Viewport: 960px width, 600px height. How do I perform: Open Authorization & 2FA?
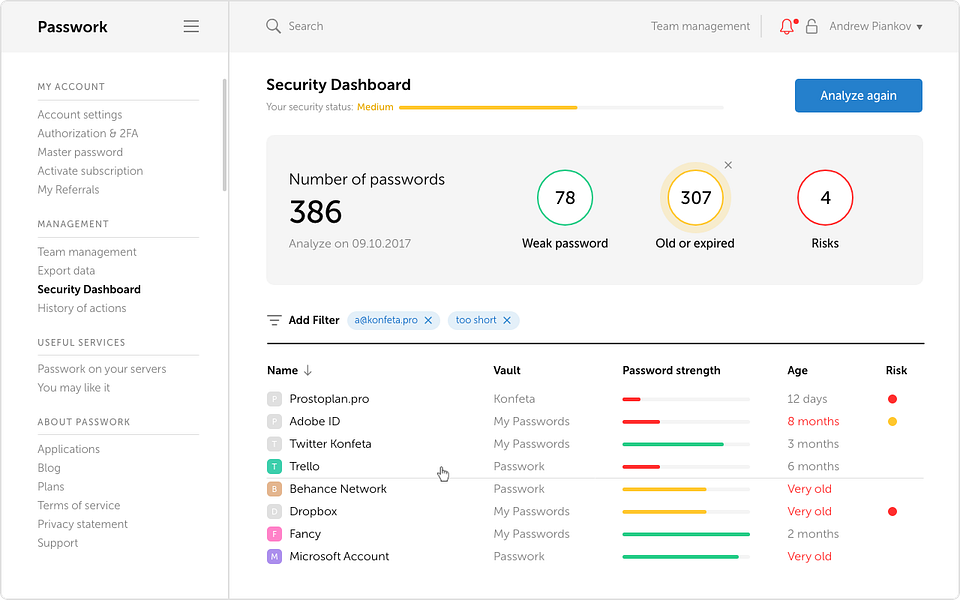(x=88, y=133)
